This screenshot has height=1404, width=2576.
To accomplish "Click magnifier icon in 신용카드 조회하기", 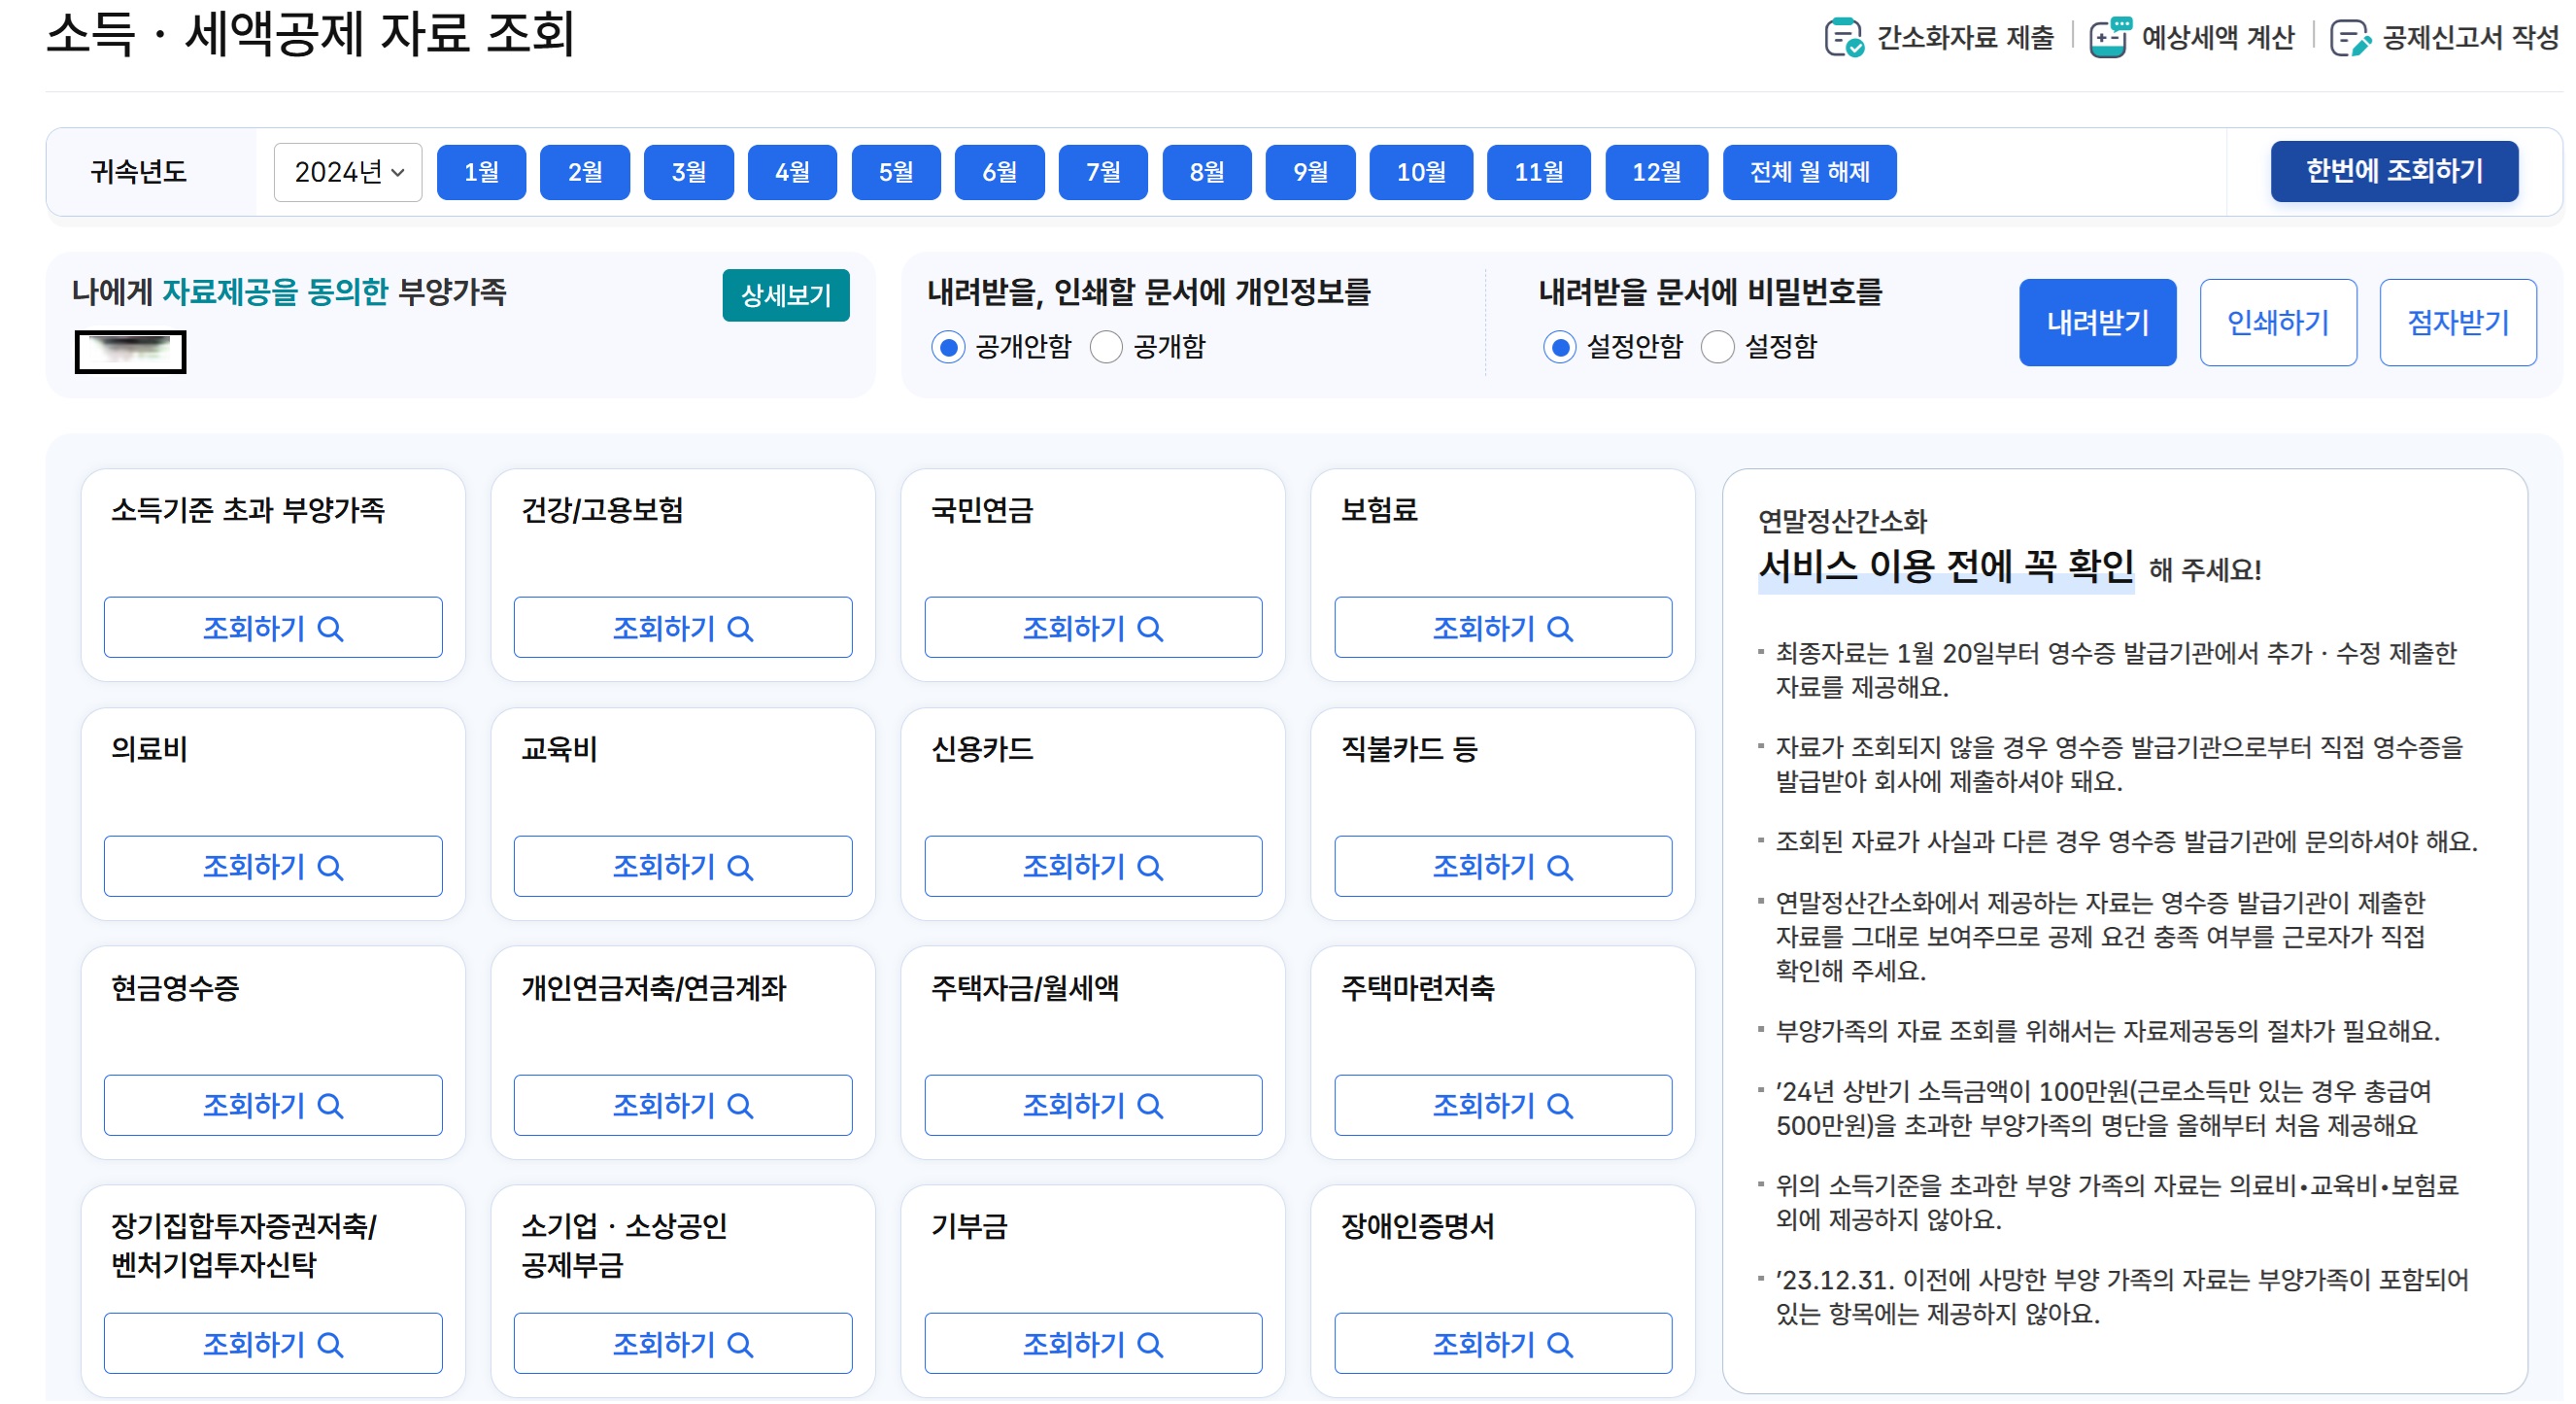I will (1150, 868).
